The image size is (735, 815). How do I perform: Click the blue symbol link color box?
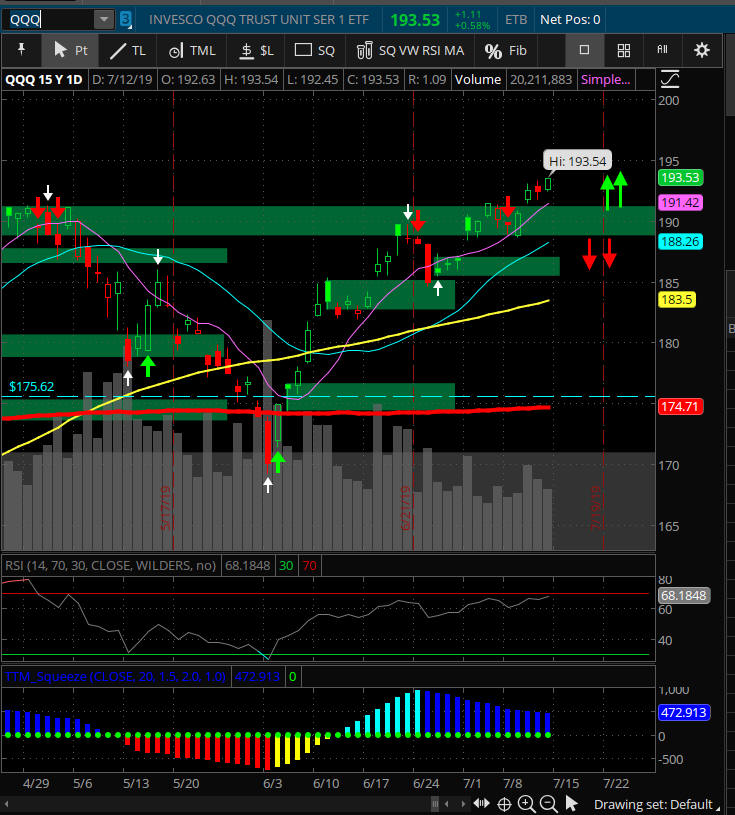125,19
